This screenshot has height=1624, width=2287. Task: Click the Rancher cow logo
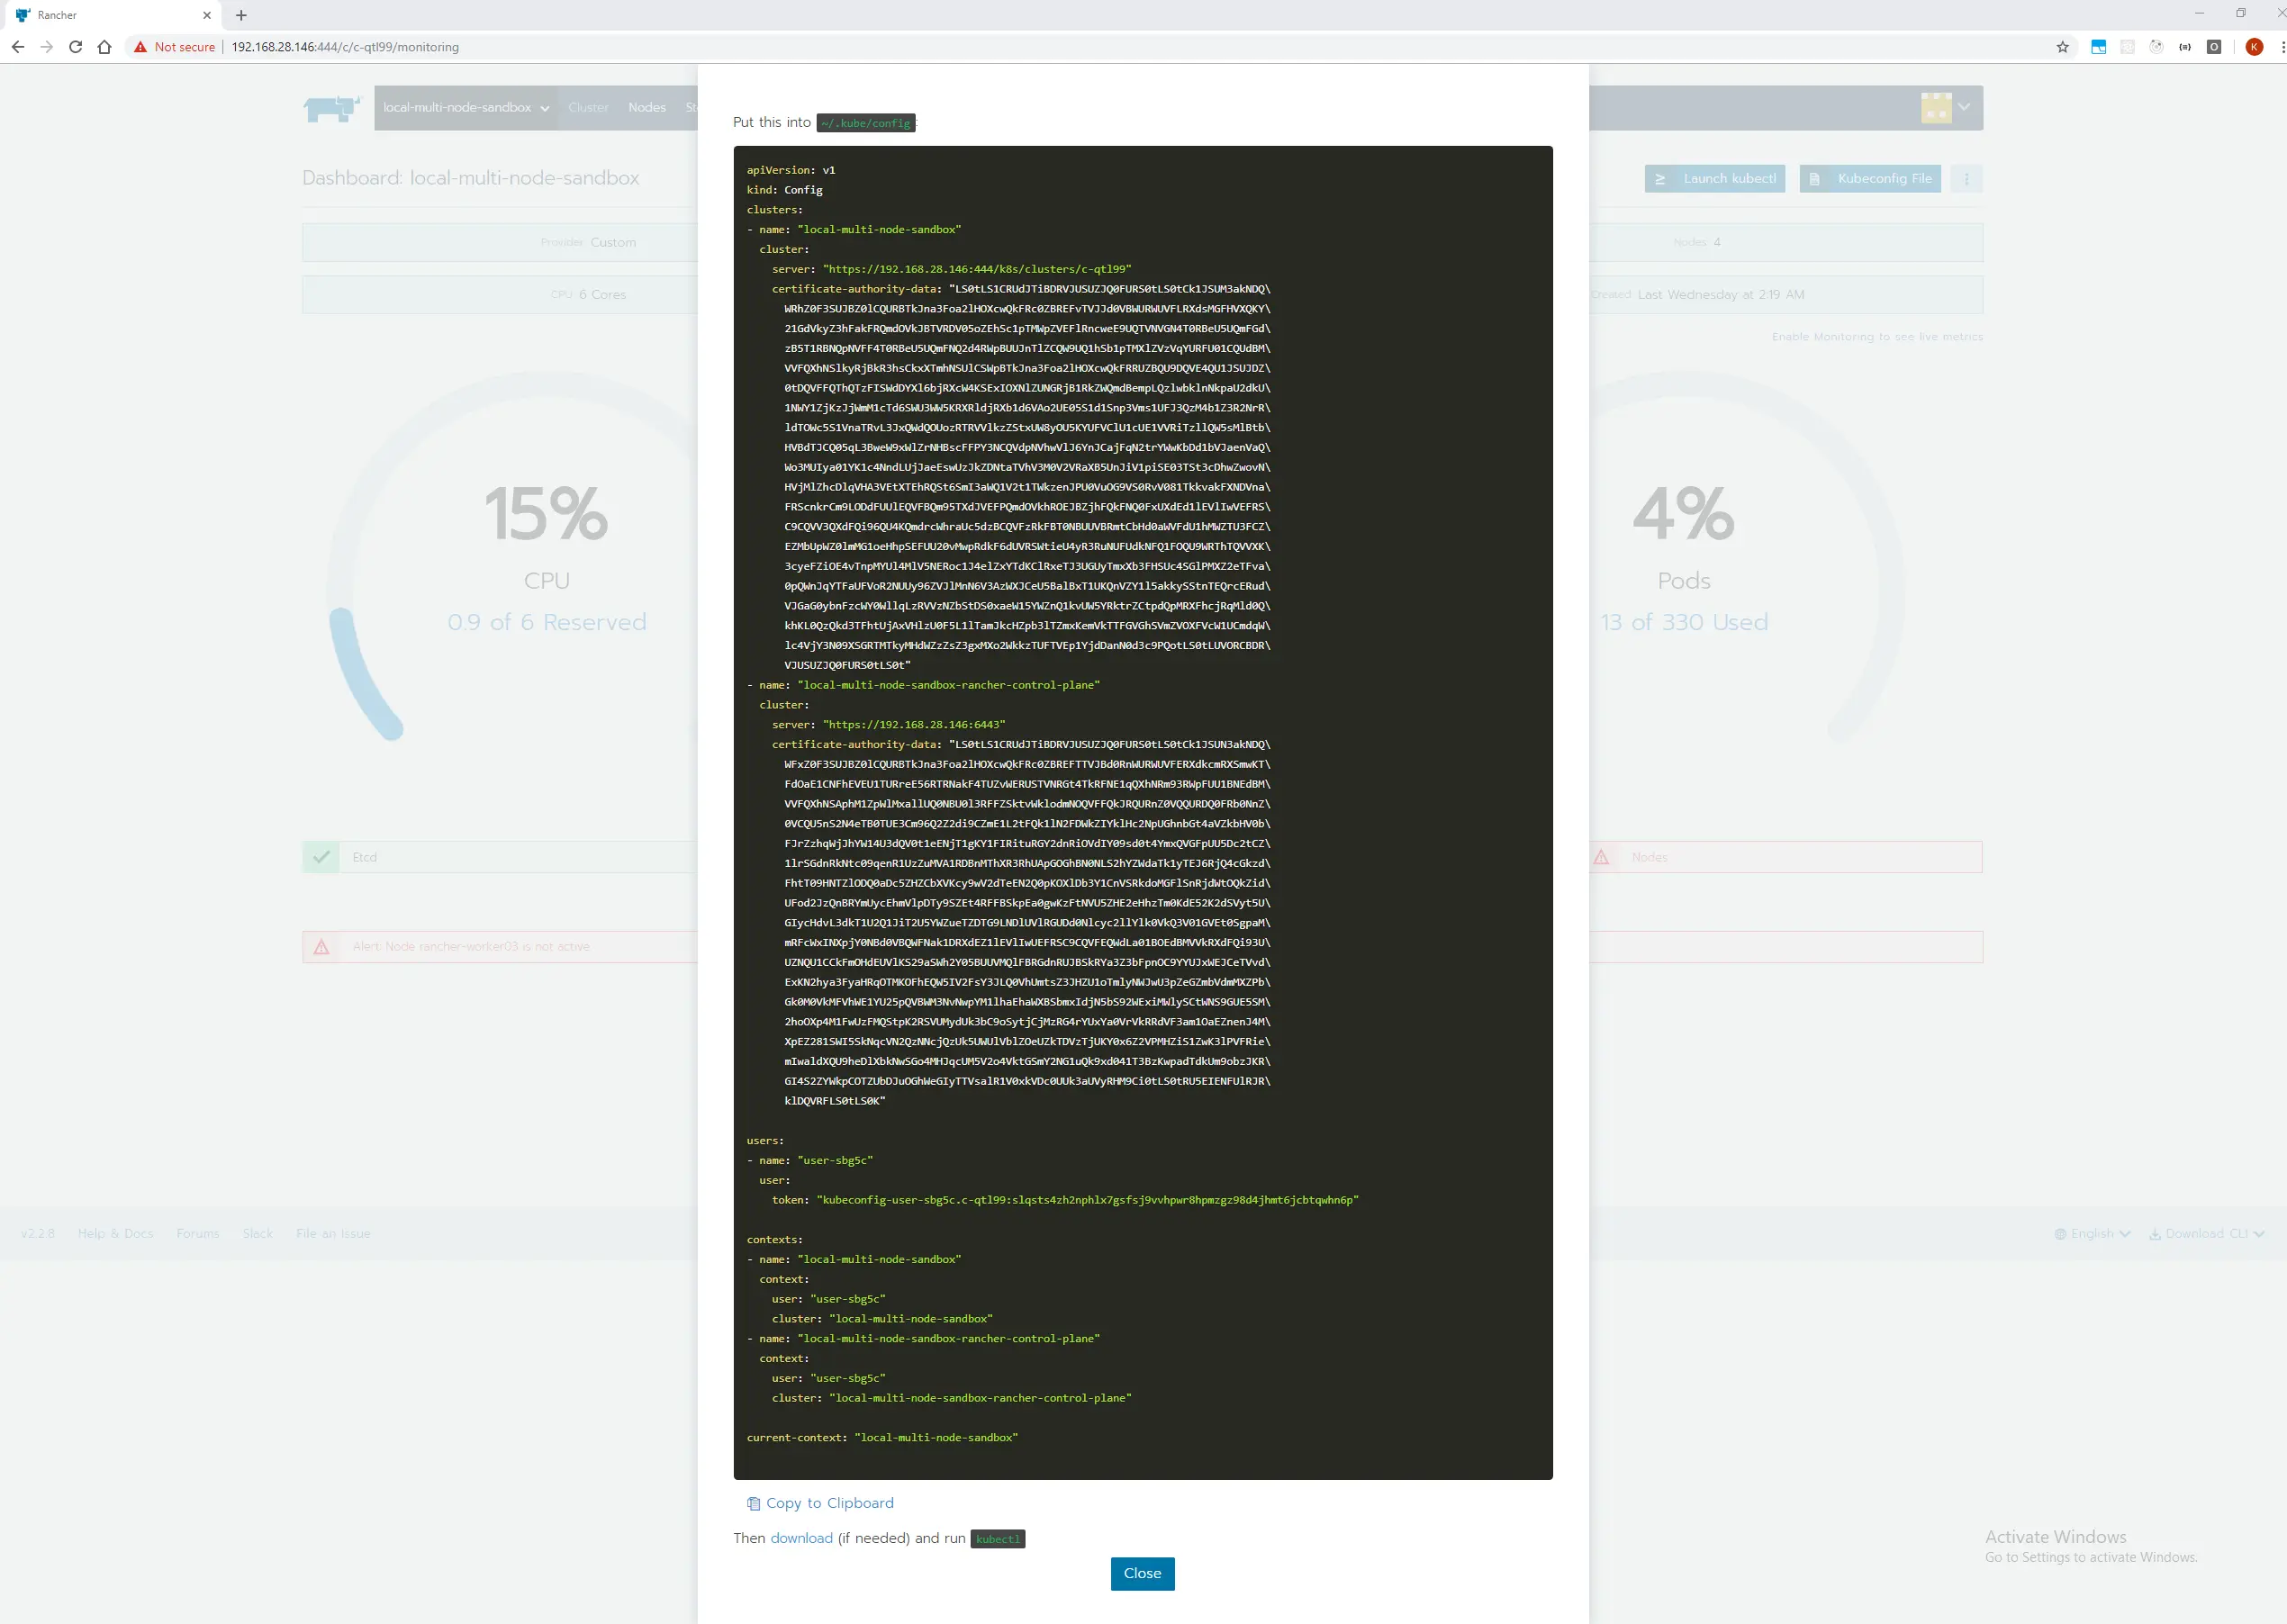[331, 108]
